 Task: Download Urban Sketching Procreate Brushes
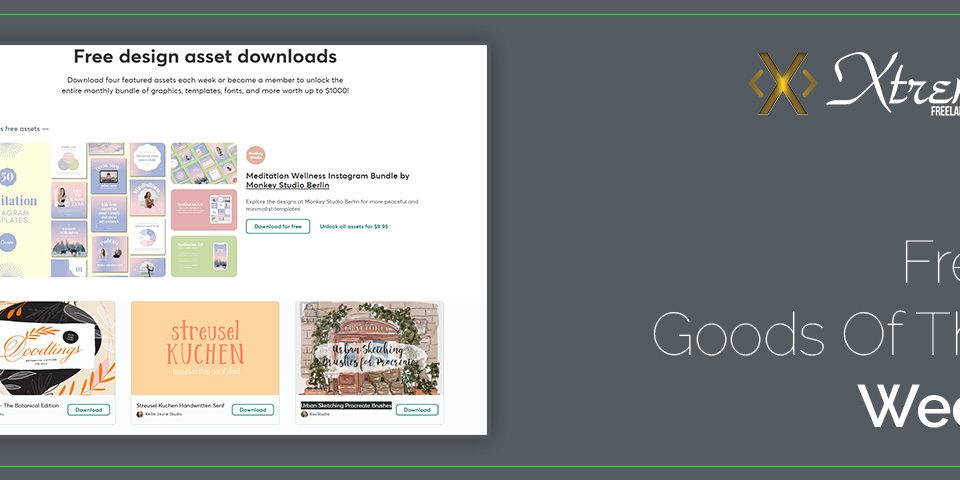(417, 410)
